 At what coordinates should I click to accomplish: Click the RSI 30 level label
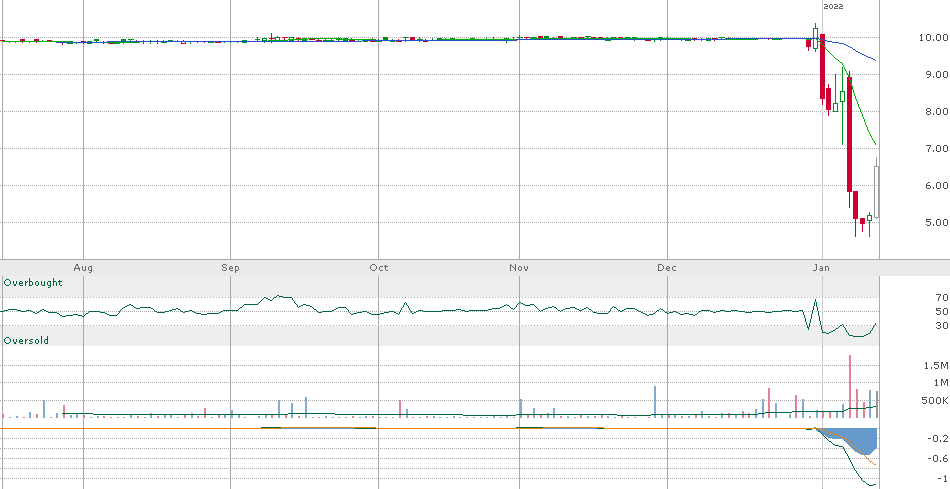tap(942, 325)
